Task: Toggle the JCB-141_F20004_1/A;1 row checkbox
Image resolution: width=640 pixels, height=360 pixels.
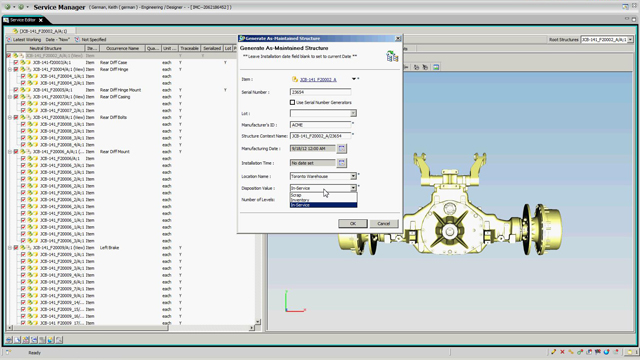Action: (x=23, y=76)
